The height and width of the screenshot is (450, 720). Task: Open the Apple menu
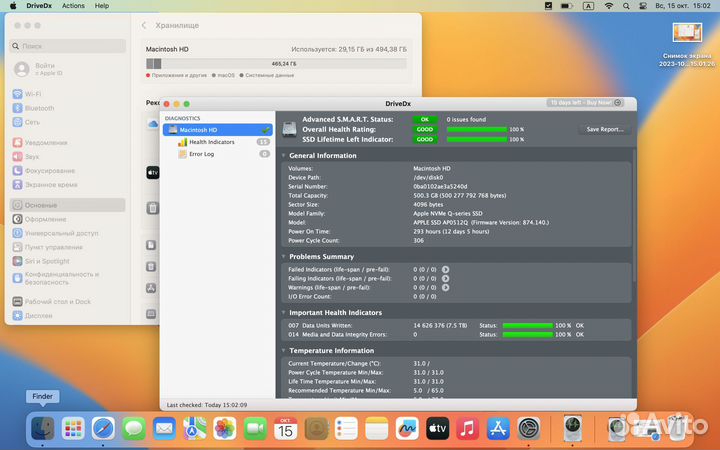tap(13, 6)
